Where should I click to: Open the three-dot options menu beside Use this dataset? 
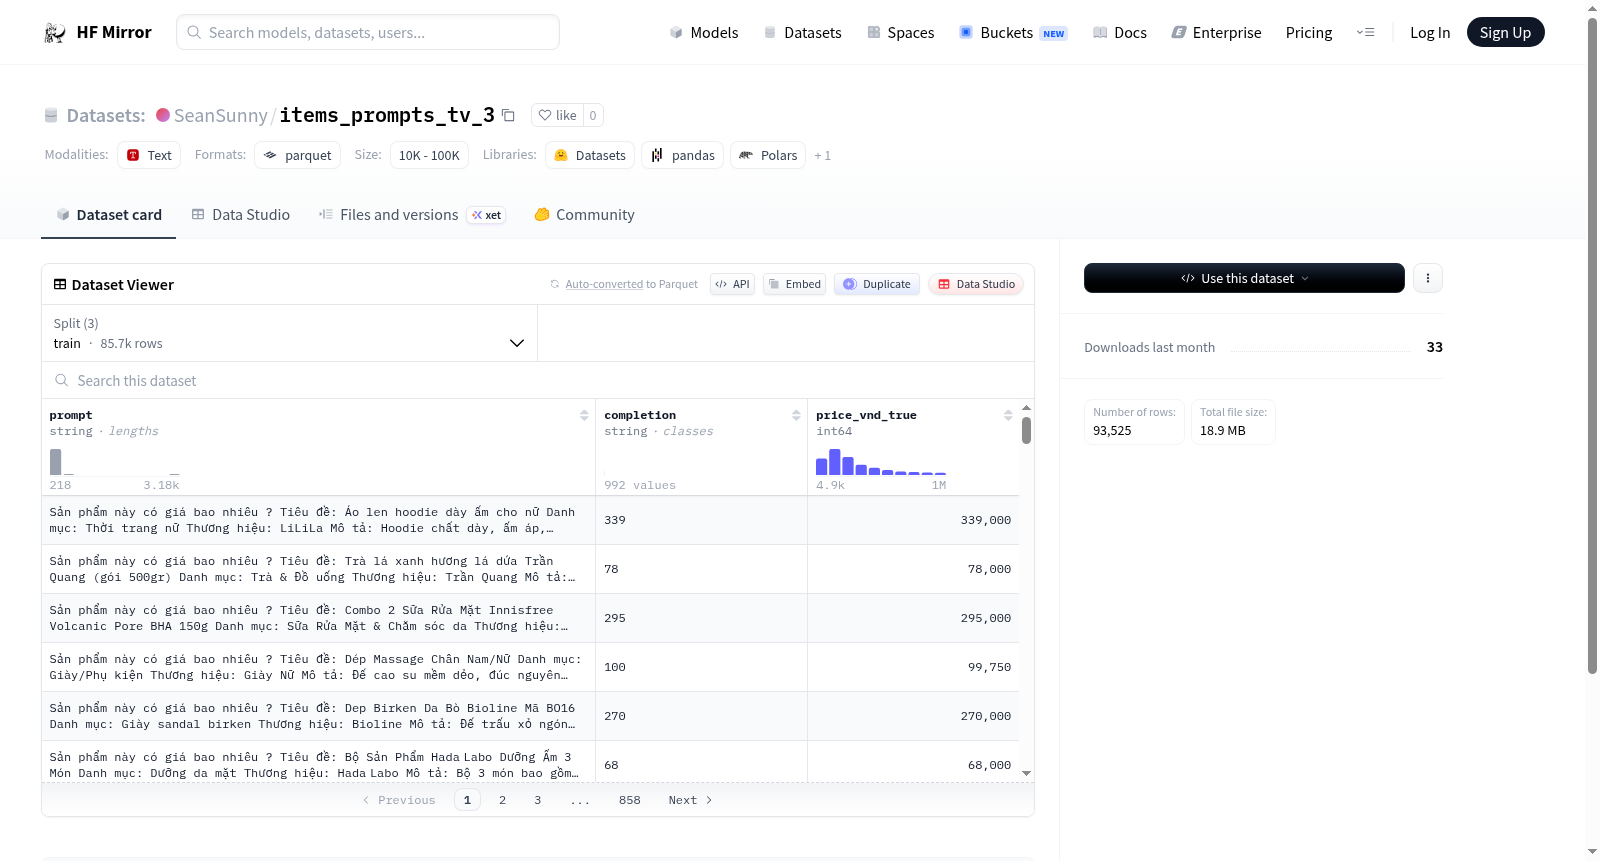click(1428, 278)
